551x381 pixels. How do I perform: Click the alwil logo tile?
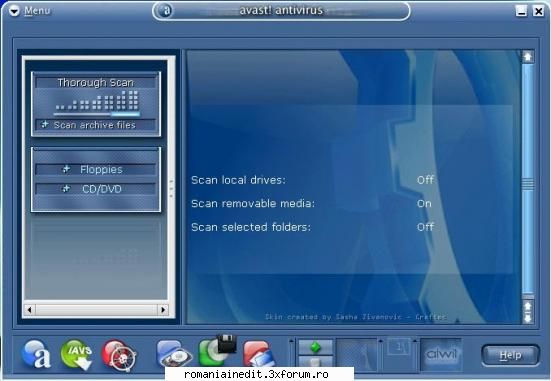click(x=441, y=354)
